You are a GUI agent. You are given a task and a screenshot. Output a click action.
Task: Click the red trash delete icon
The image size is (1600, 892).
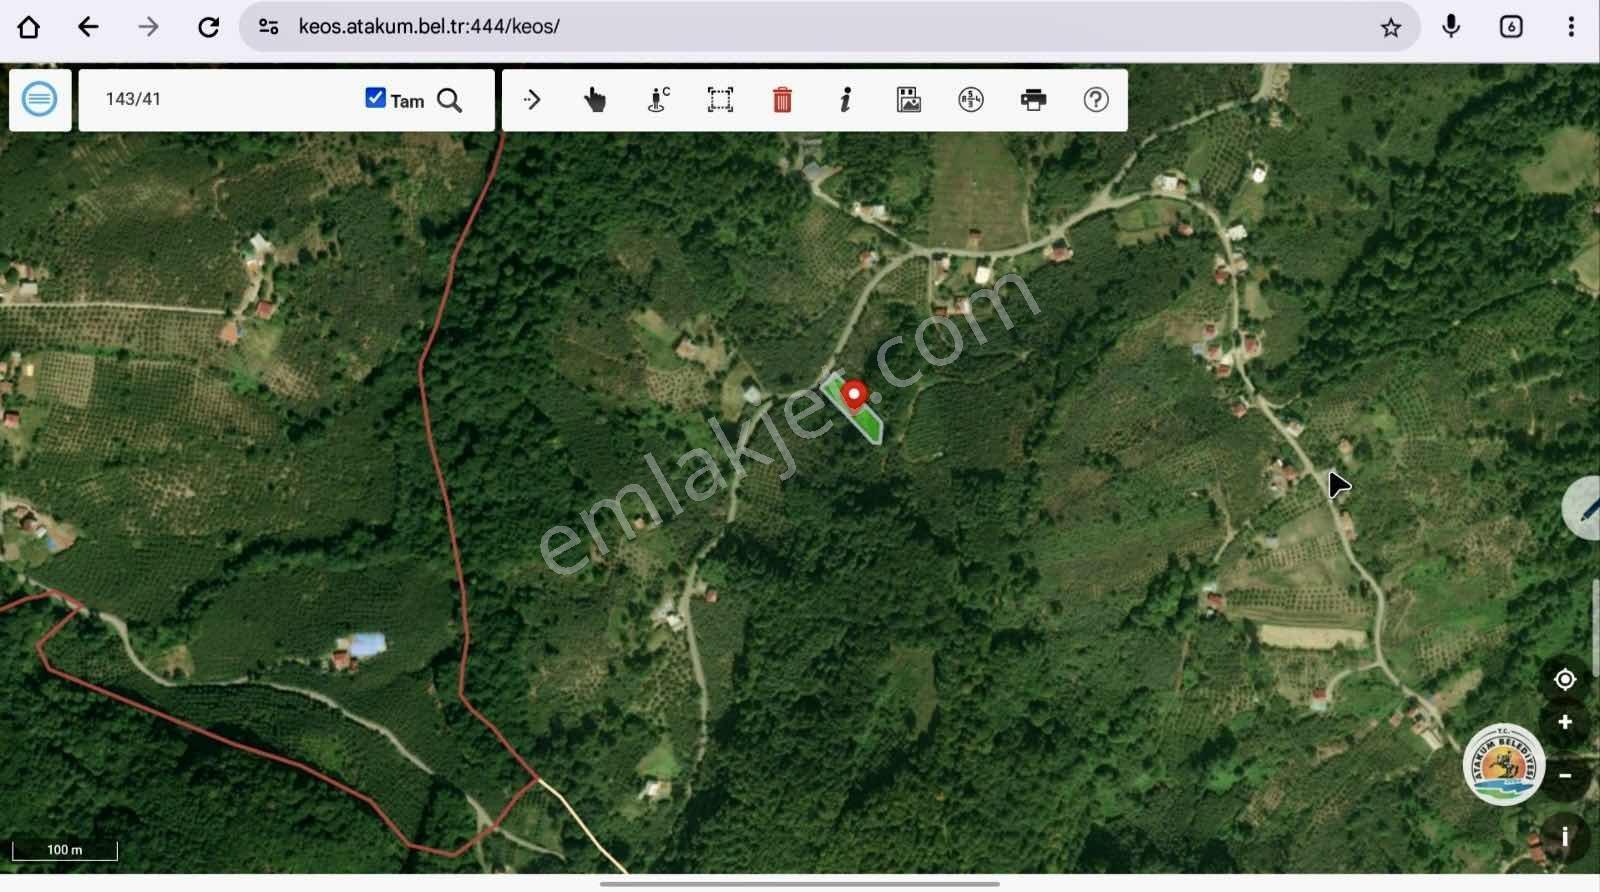782,99
